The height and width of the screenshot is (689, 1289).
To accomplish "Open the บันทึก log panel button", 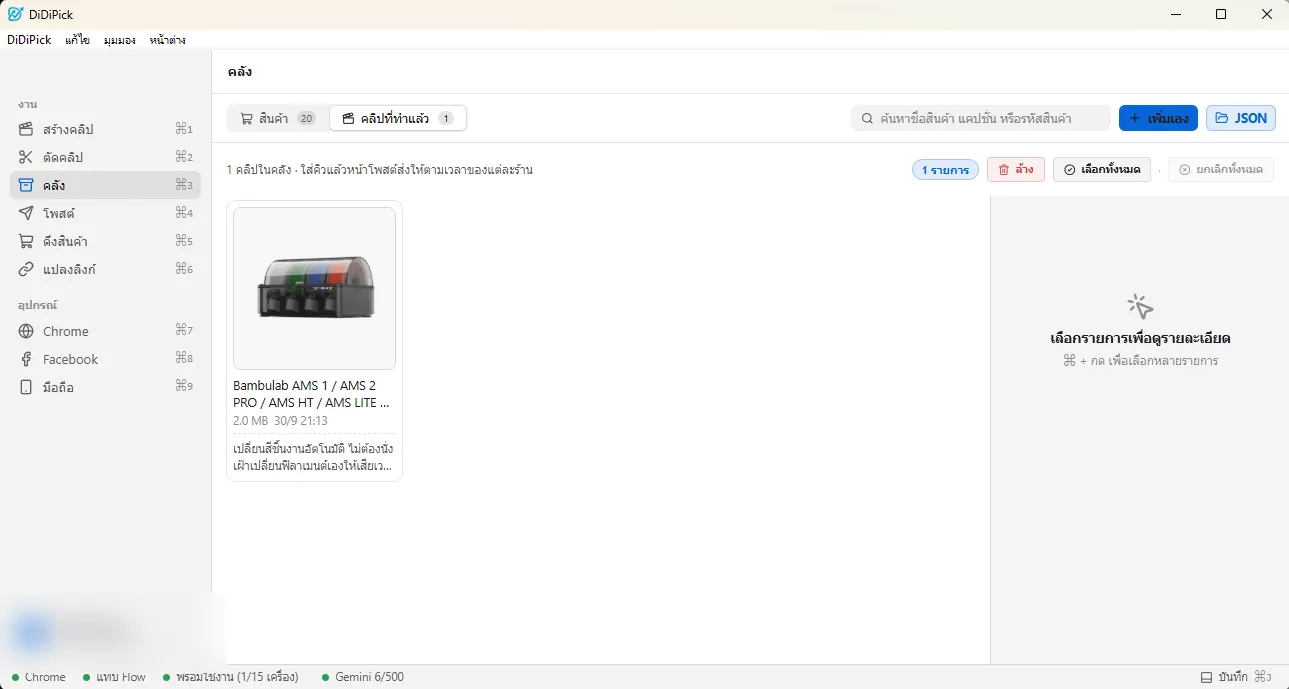I will (x=1236, y=677).
